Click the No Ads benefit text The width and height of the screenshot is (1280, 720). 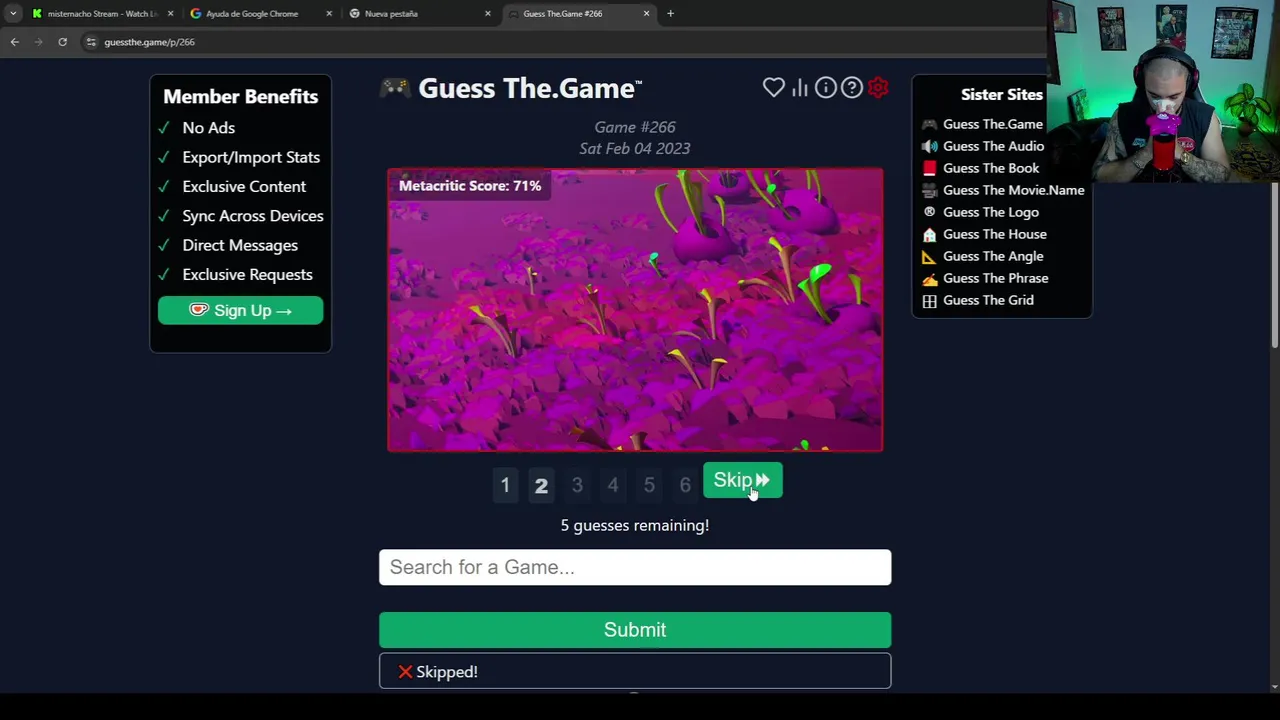pos(208,128)
